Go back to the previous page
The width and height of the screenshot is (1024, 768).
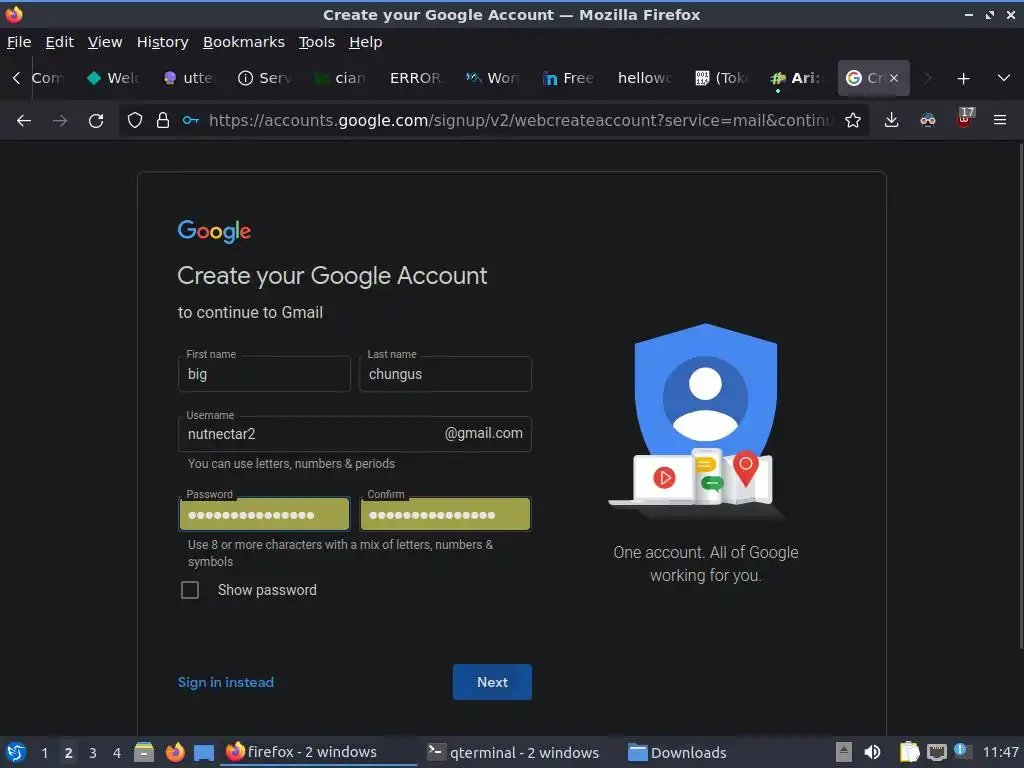[x=24, y=120]
